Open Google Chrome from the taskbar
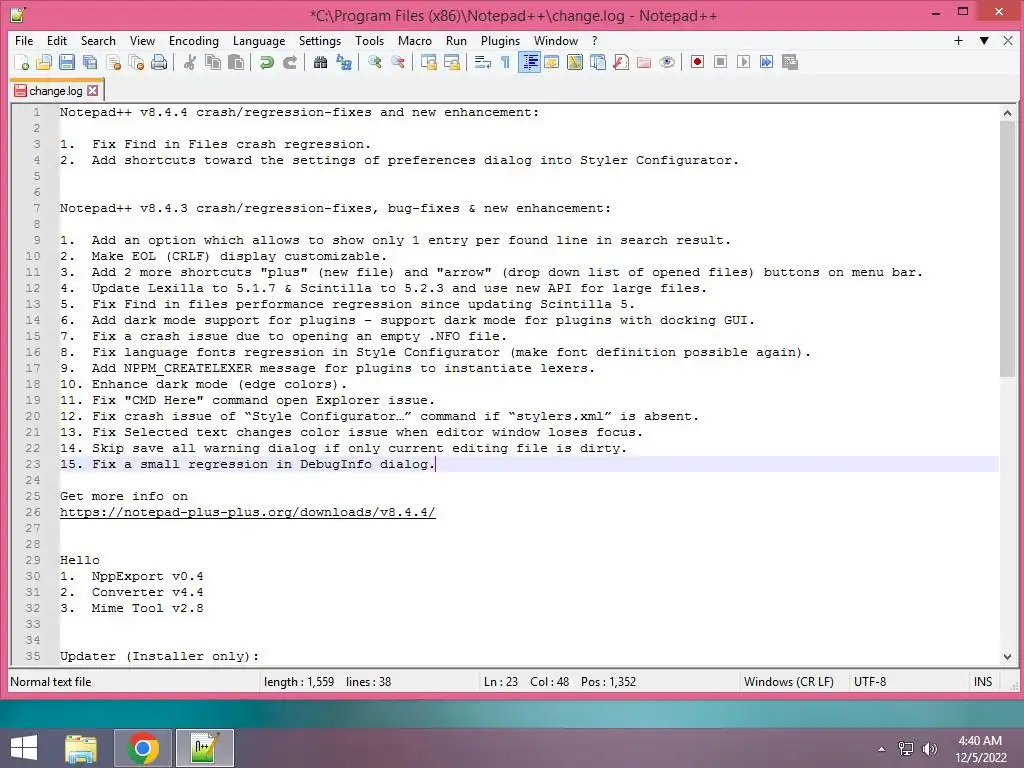Viewport: 1024px width, 768px height. (143, 748)
